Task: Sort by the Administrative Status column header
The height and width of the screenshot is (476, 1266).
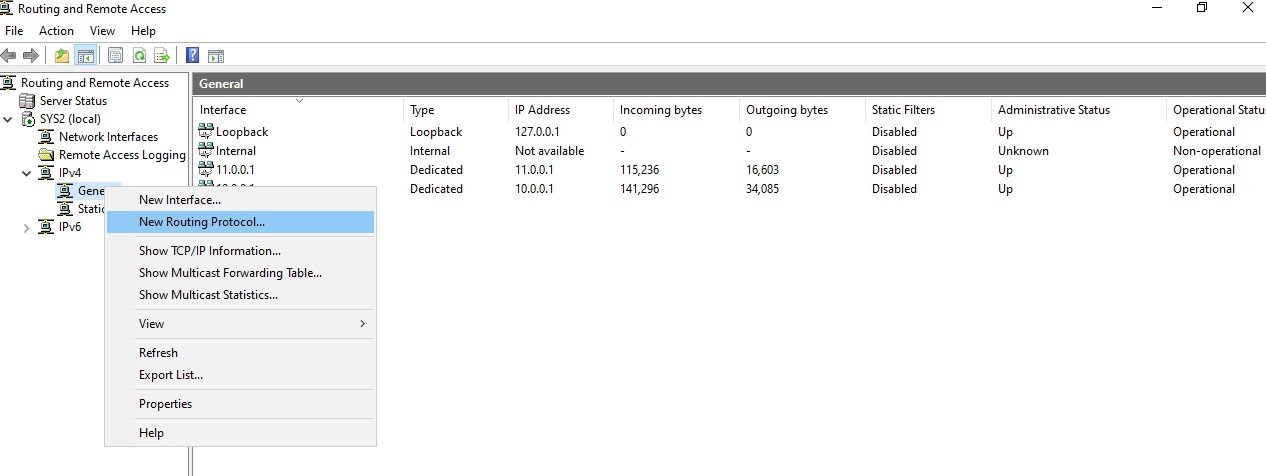Action: pyautogui.click(x=1079, y=110)
